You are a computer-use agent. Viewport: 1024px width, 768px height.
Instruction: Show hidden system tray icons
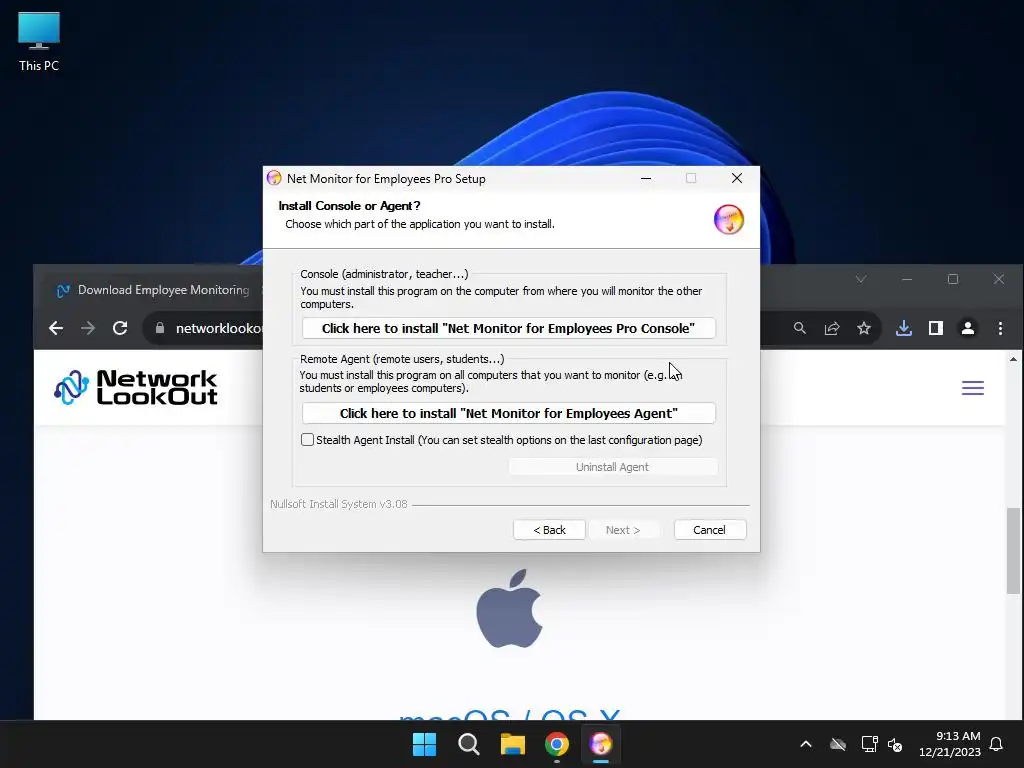[806, 744]
